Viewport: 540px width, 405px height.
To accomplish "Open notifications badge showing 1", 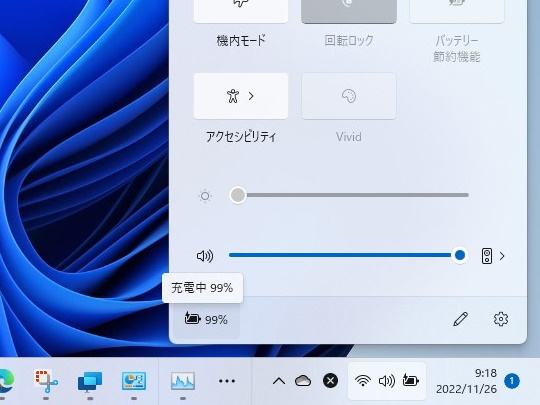I will [x=512, y=381].
